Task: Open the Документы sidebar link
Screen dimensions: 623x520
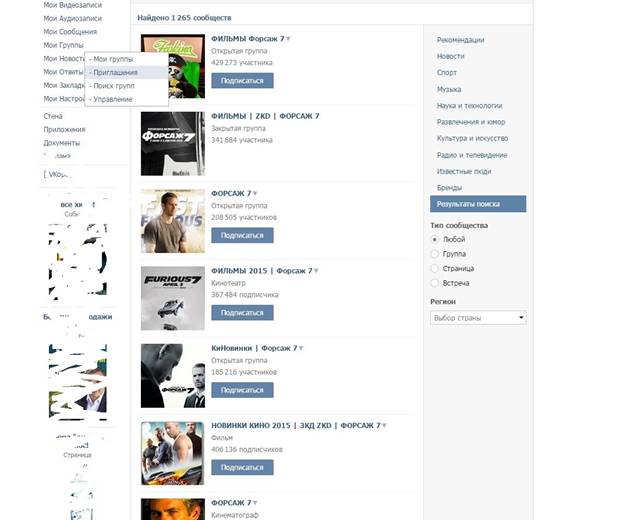Action: pyautogui.click(x=62, y=143)
